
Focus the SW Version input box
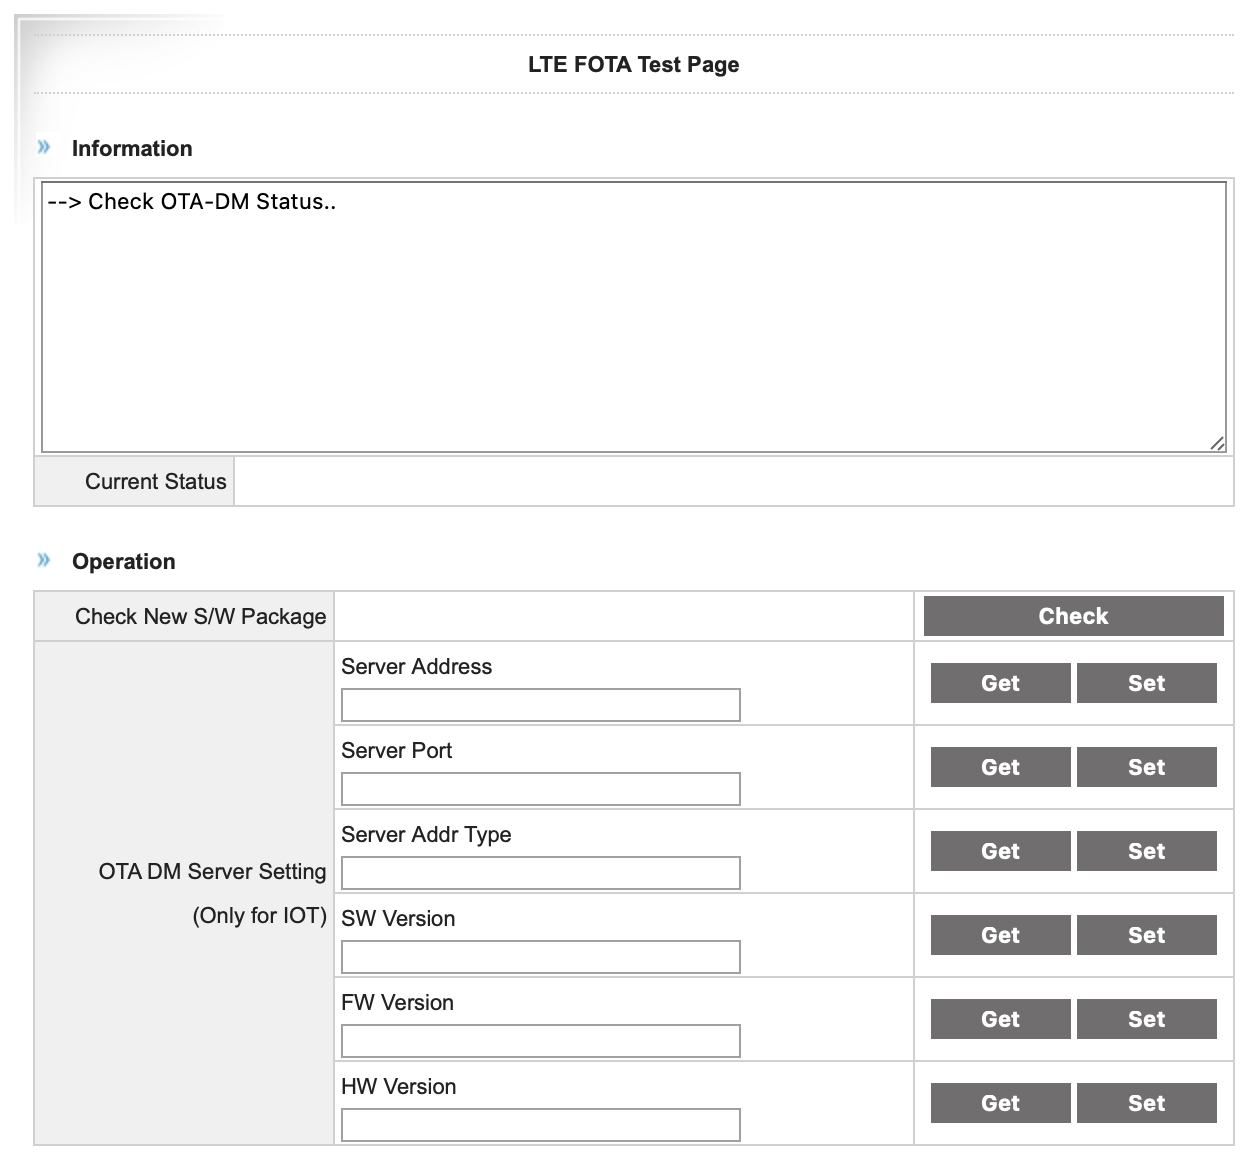(x=540, y=957)
